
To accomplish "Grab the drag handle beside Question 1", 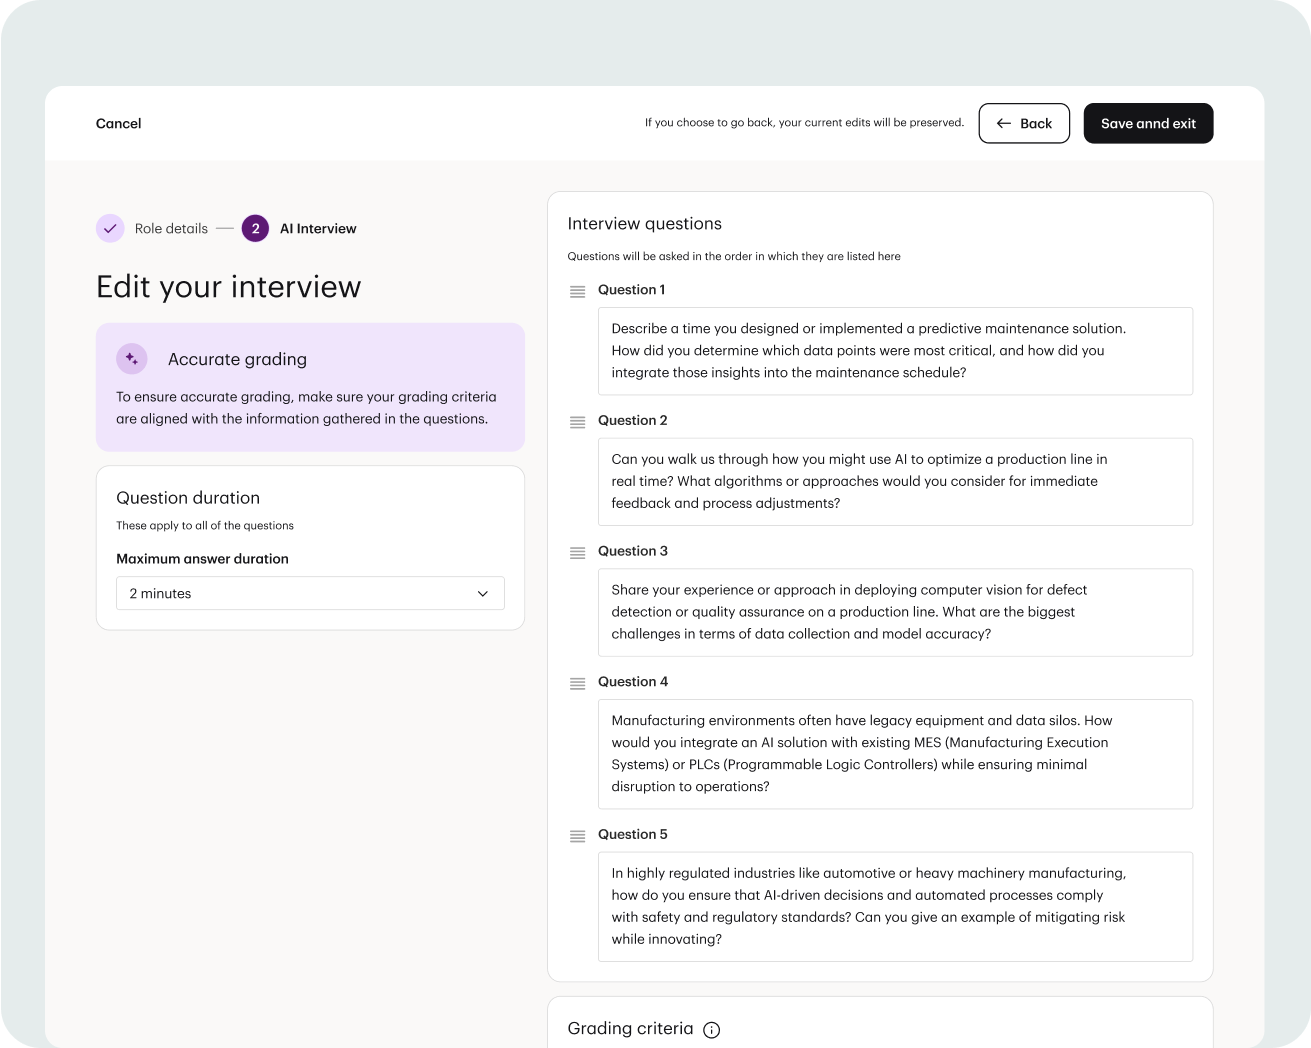I will point(577,291).
